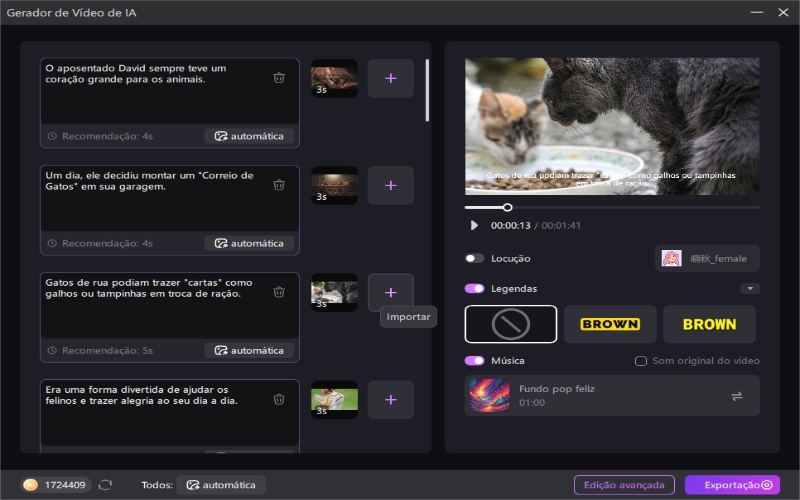Open the voice selector showing _female
Screen dimensions: 800x500
click(x=708, y=258)
